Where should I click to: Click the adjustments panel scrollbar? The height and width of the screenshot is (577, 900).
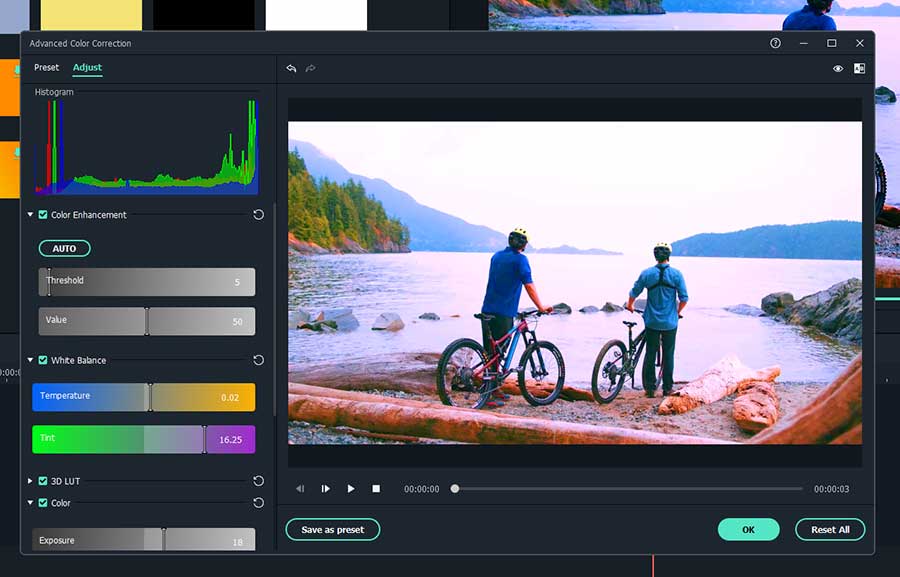274,310
